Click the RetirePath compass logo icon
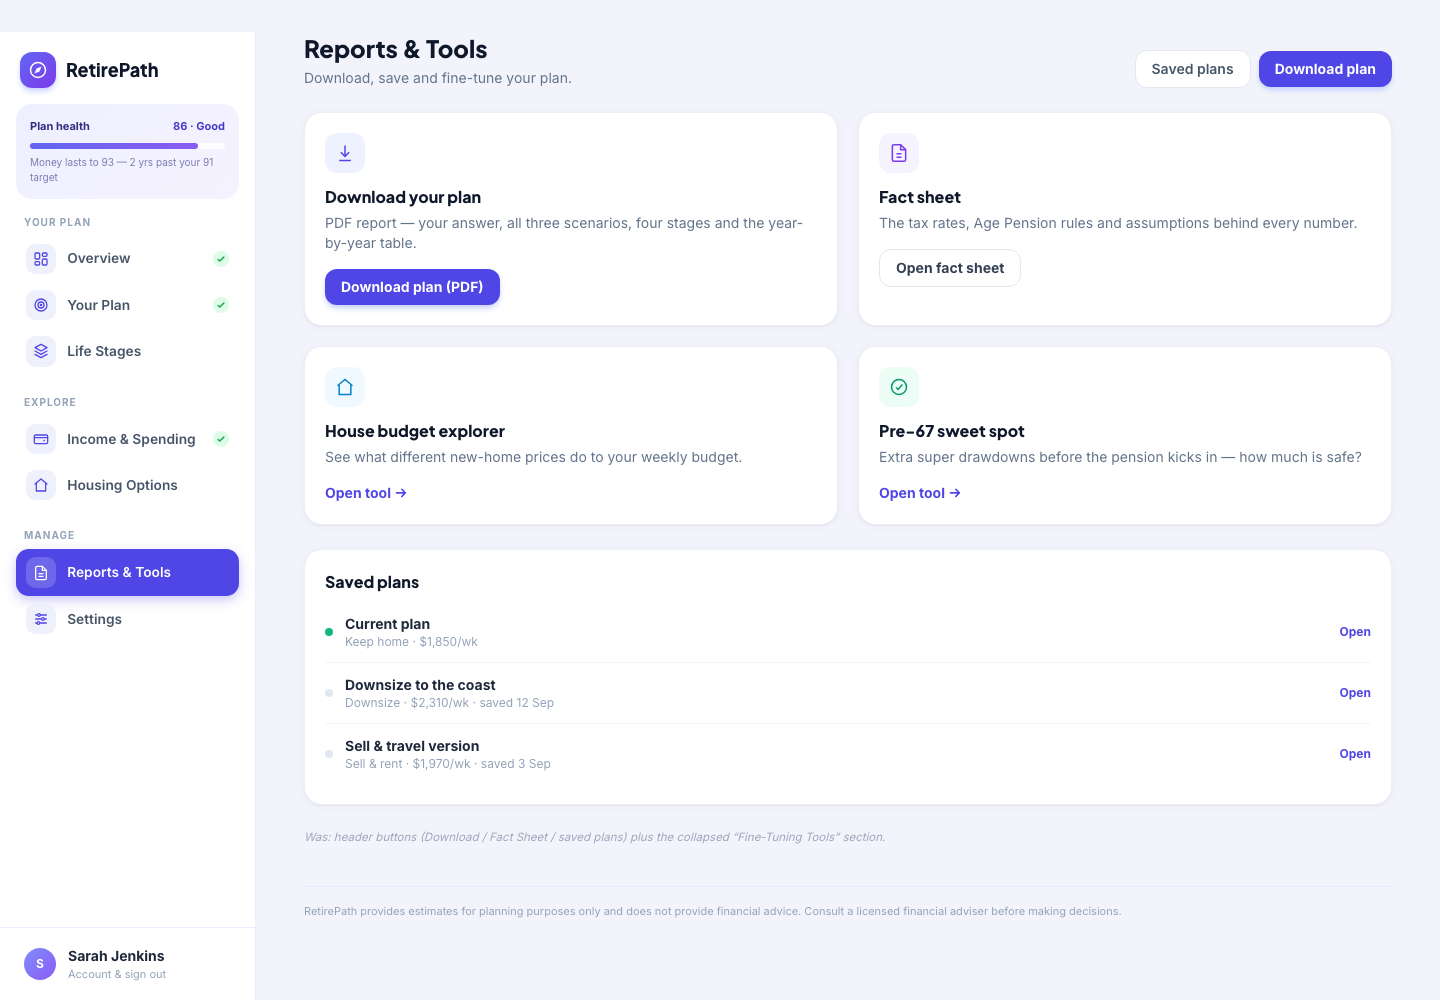Viewport: 1440px width, 1000px height. point(38,70)
